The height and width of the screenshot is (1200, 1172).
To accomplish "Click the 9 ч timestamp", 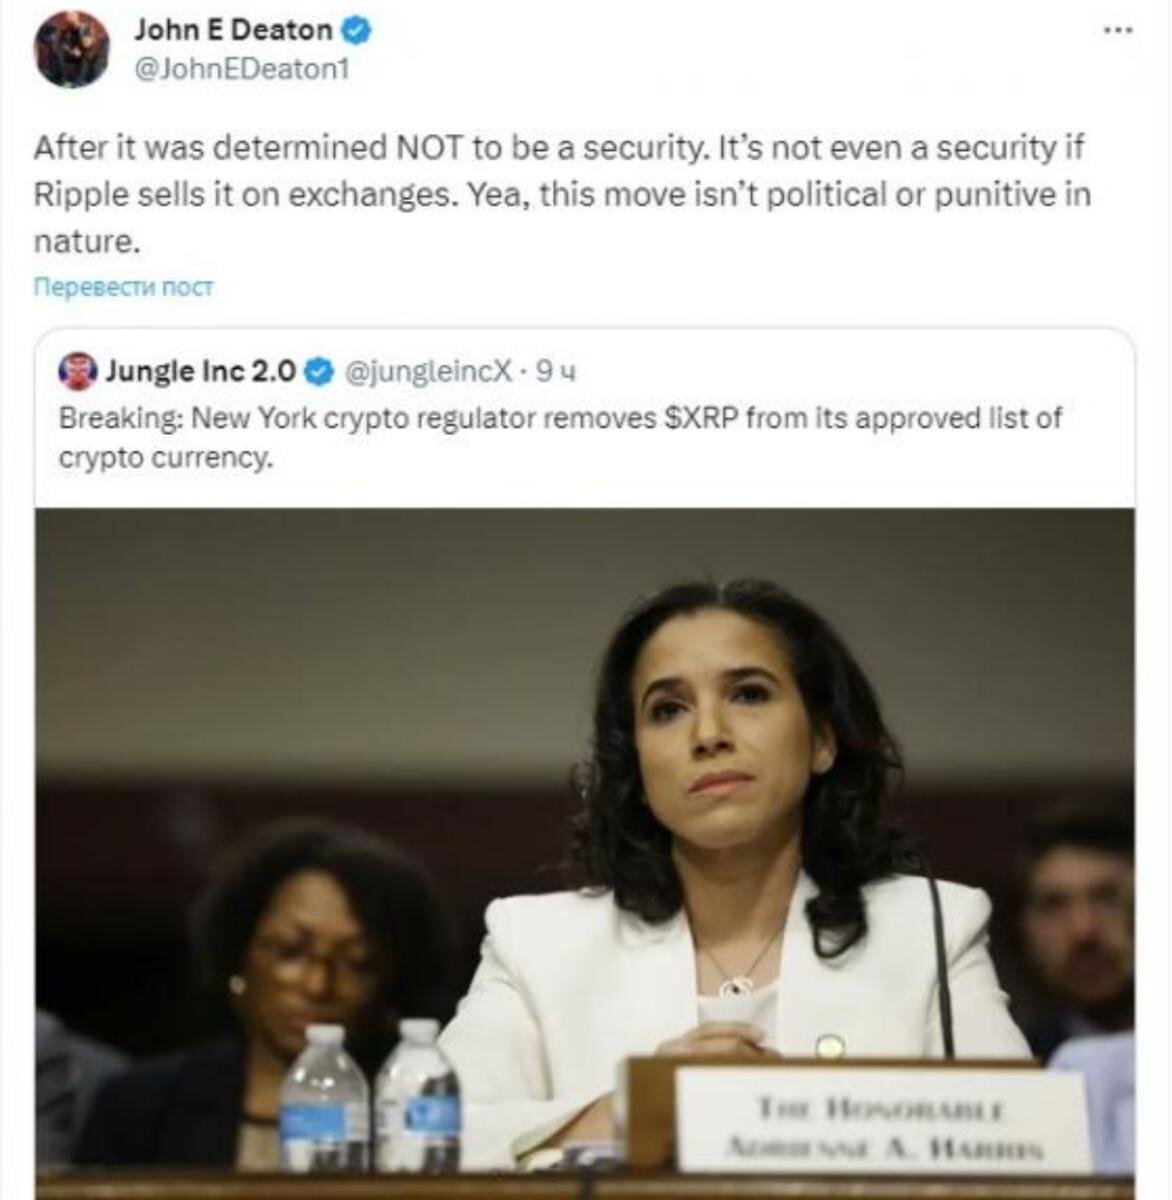I will (x=556, y=372).
